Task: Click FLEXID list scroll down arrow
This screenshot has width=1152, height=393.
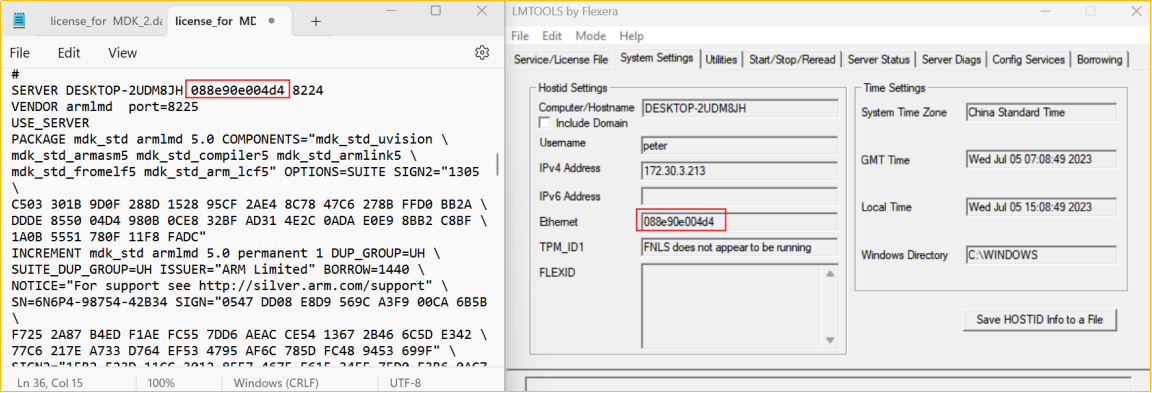Action: [x=830, y=340]
